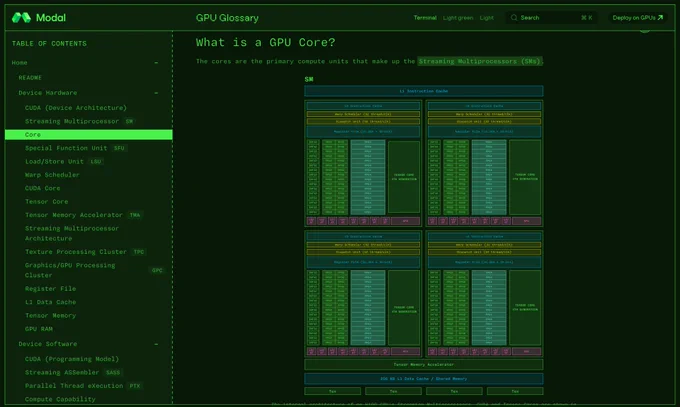The image size is (680, 407).
Task: Open GPU RAM entry
Action: pos(39,329)
